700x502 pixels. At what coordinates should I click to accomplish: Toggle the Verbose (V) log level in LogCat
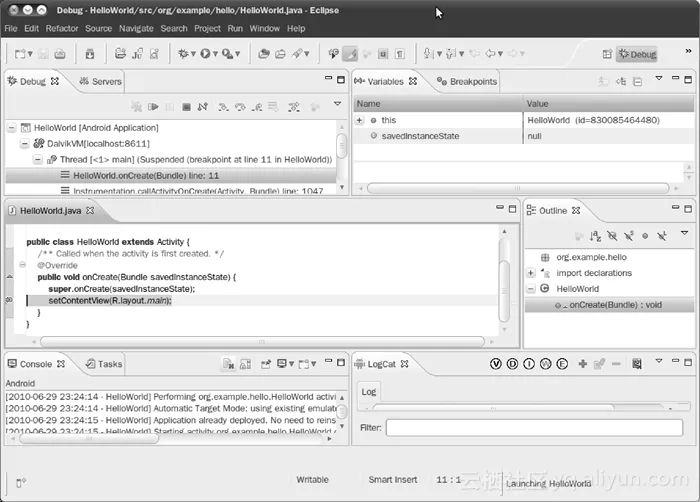pos(495,364)
